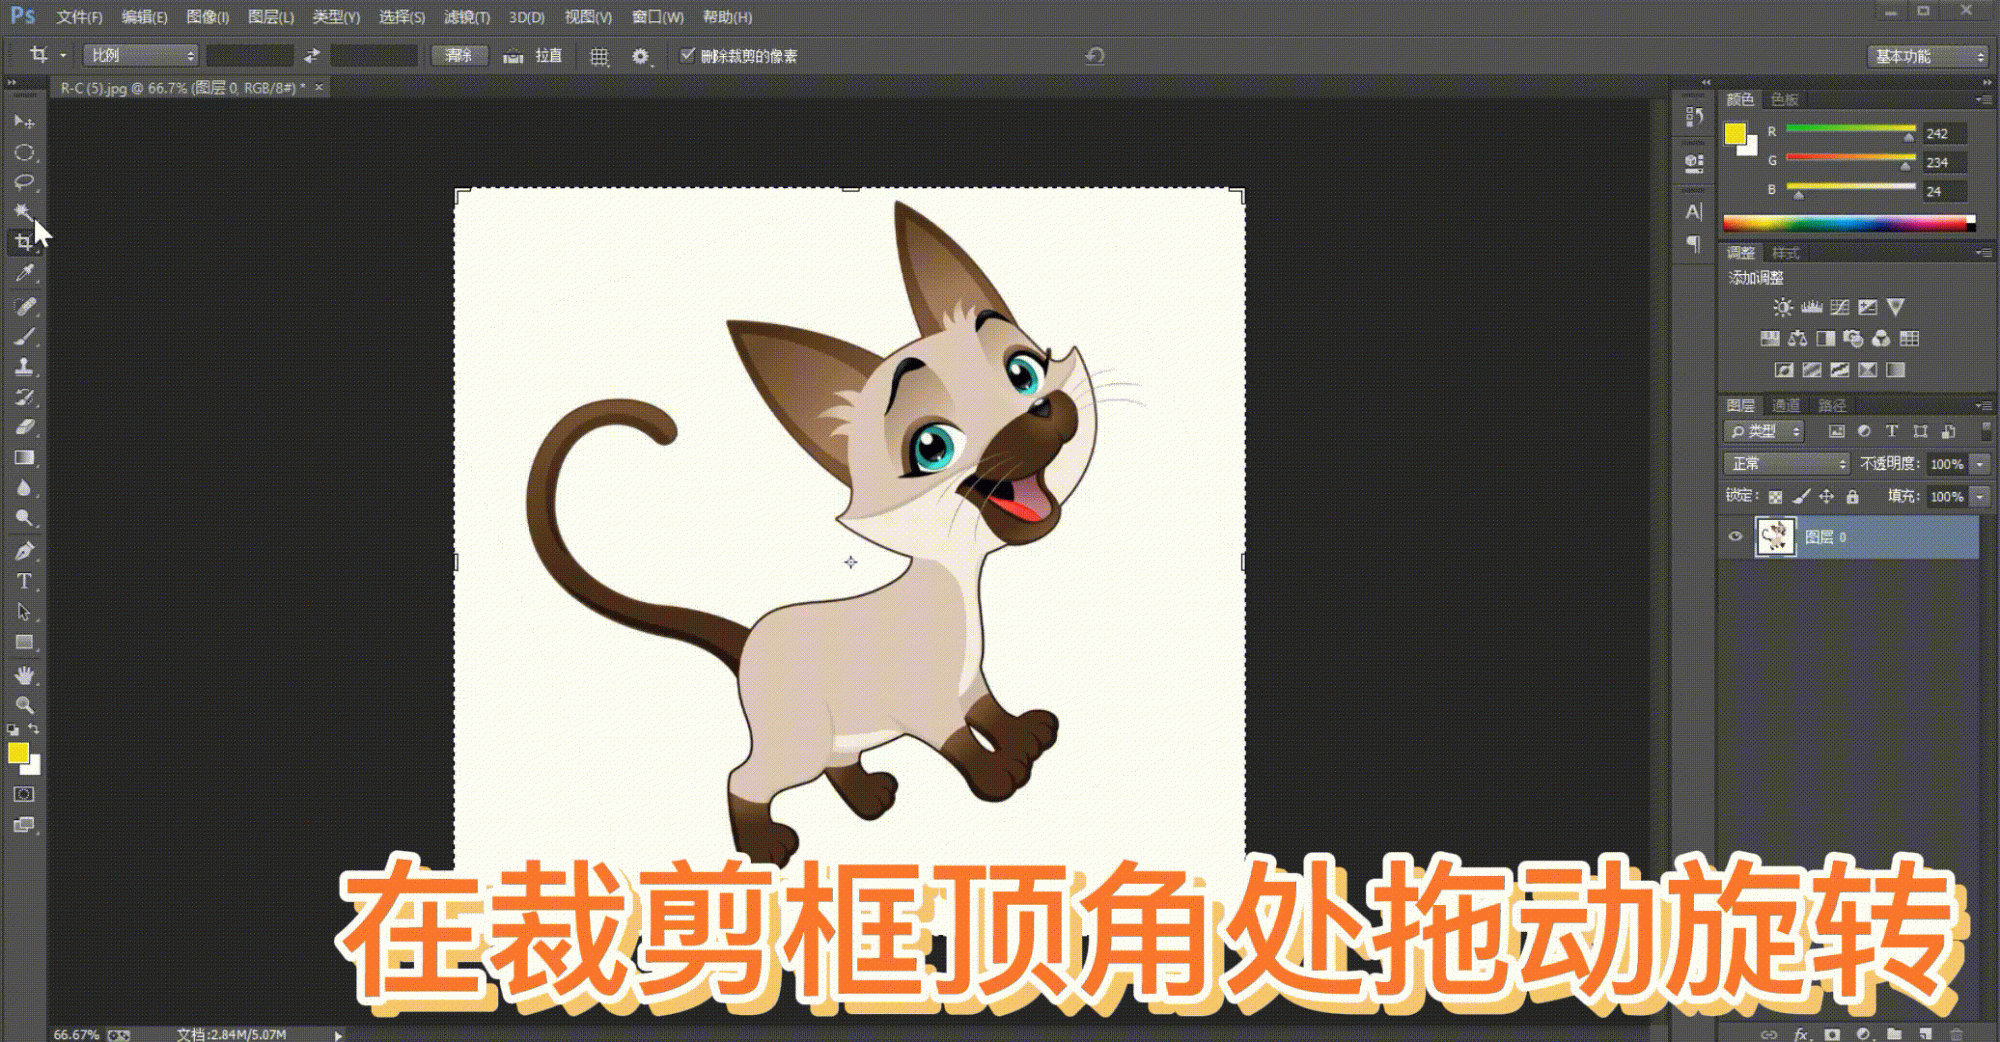Click the foreground color swatch in toolbox
This screenshot has width=2000, height=1042.
click(18, 753)
